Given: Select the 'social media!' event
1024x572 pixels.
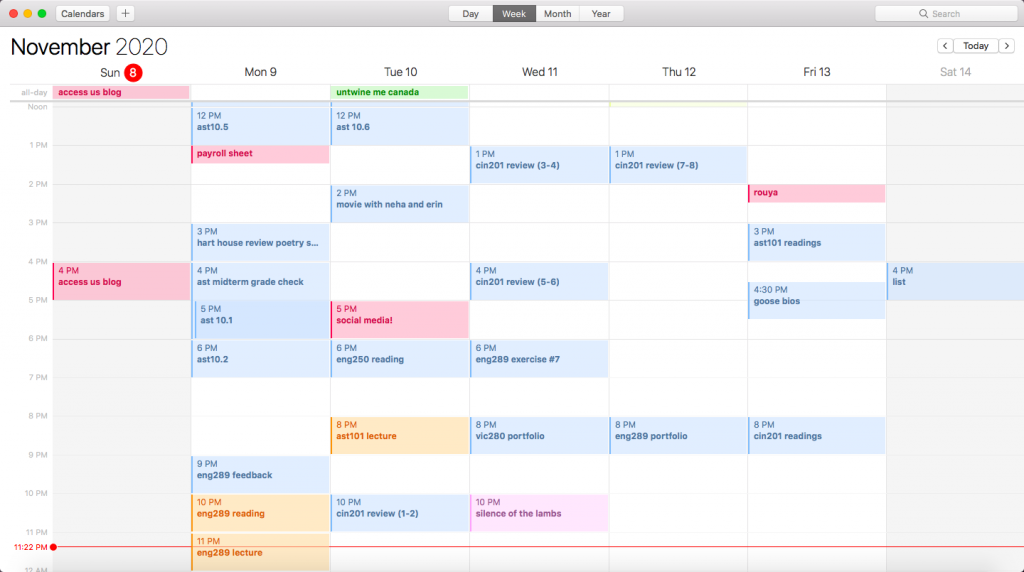Looking at the screenshot, I should click(x=399, y=319).
